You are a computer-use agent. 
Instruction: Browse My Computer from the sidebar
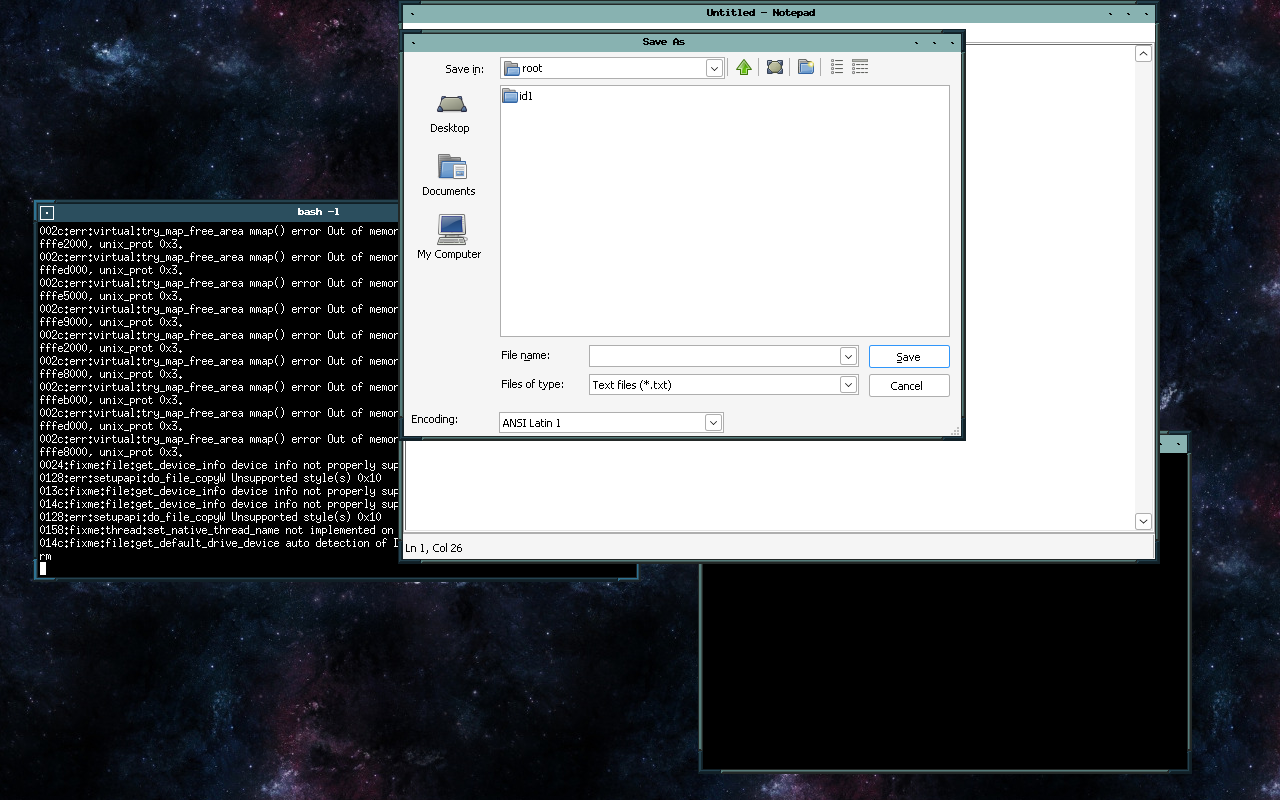(449, 238)
